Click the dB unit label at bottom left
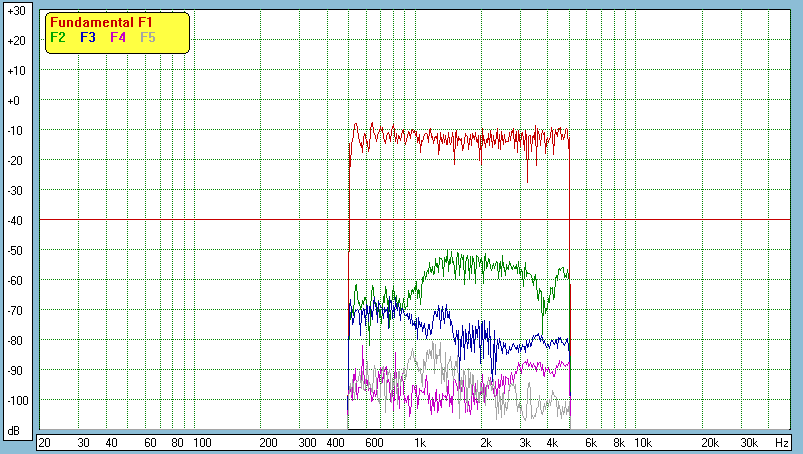This screenshot has height=454, width=803. coord(15,431)
